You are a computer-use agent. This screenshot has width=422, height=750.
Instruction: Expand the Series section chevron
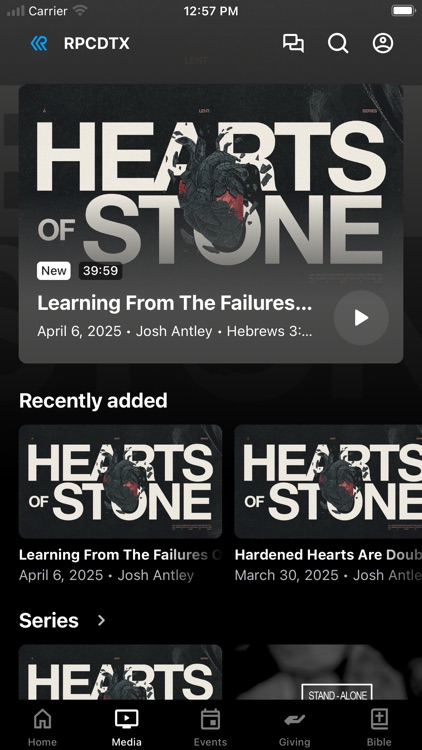(101, 620)
